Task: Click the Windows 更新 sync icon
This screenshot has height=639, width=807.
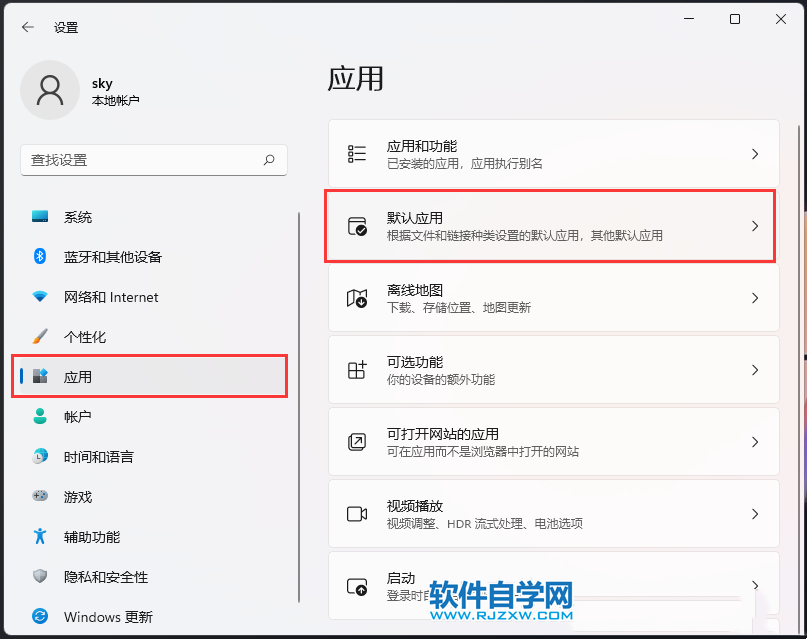Action: [x=40, y=617]
